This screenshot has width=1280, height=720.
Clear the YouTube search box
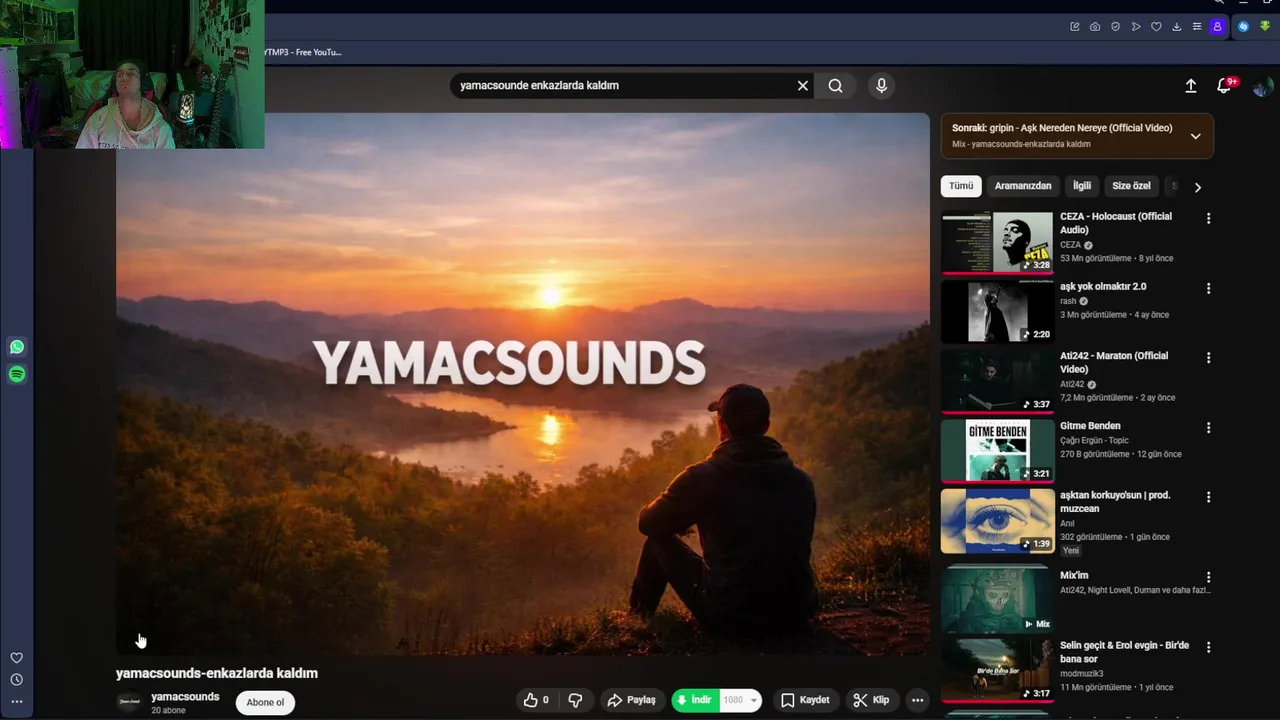pyautogui.click(x=802, y=86)
